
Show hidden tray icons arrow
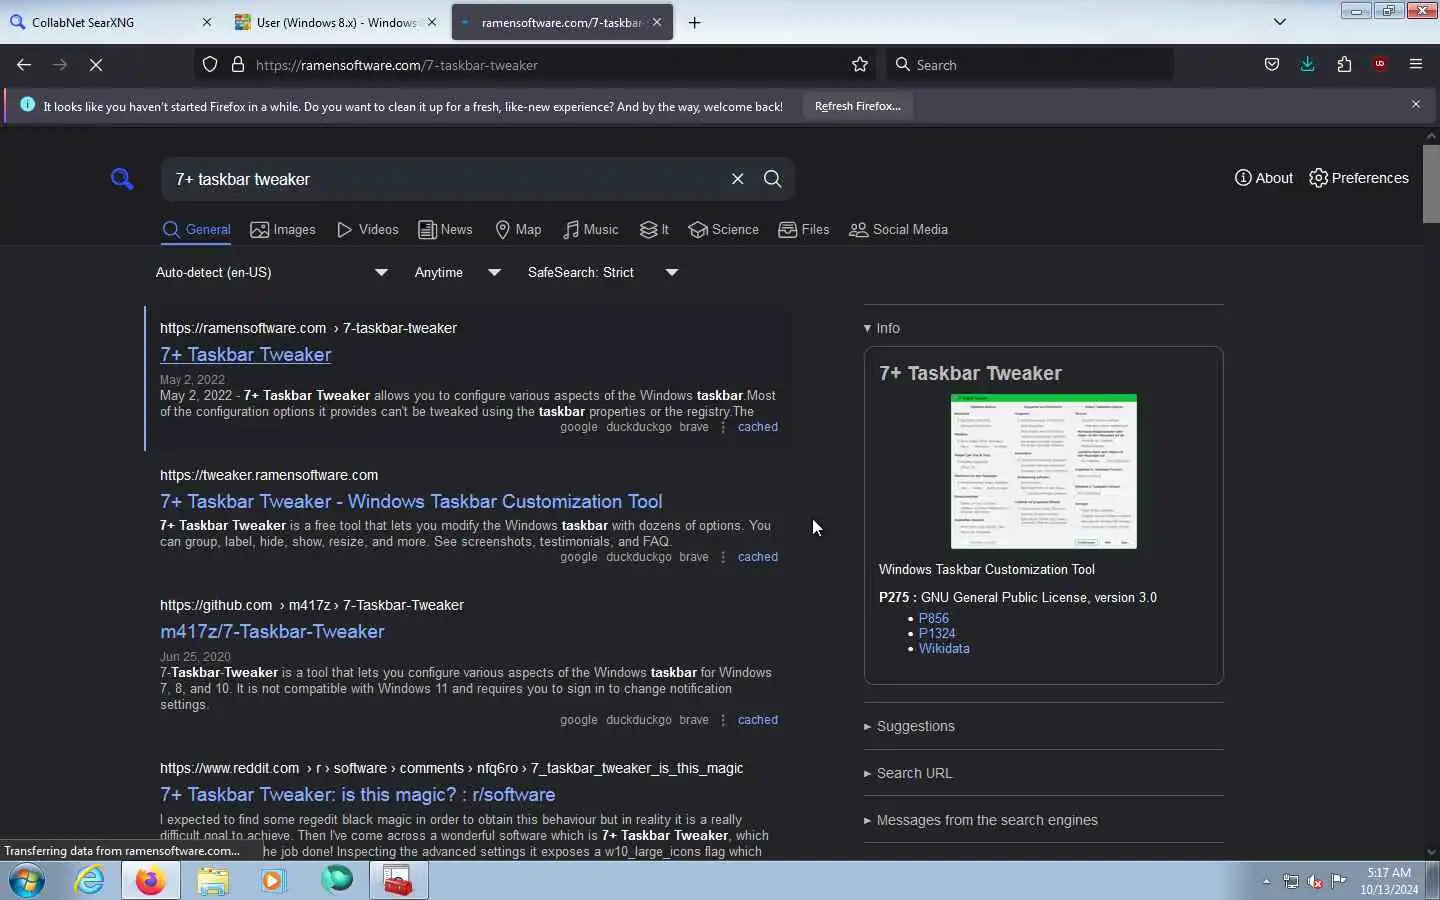tap(1266, 882)
